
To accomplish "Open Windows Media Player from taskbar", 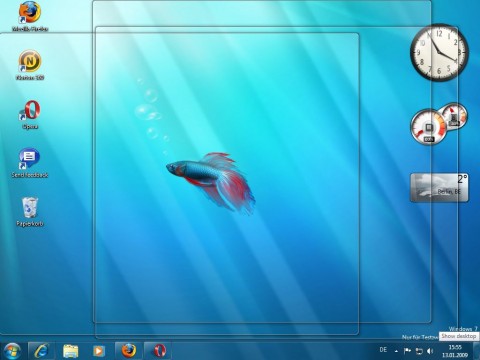I will pos(99,351).
